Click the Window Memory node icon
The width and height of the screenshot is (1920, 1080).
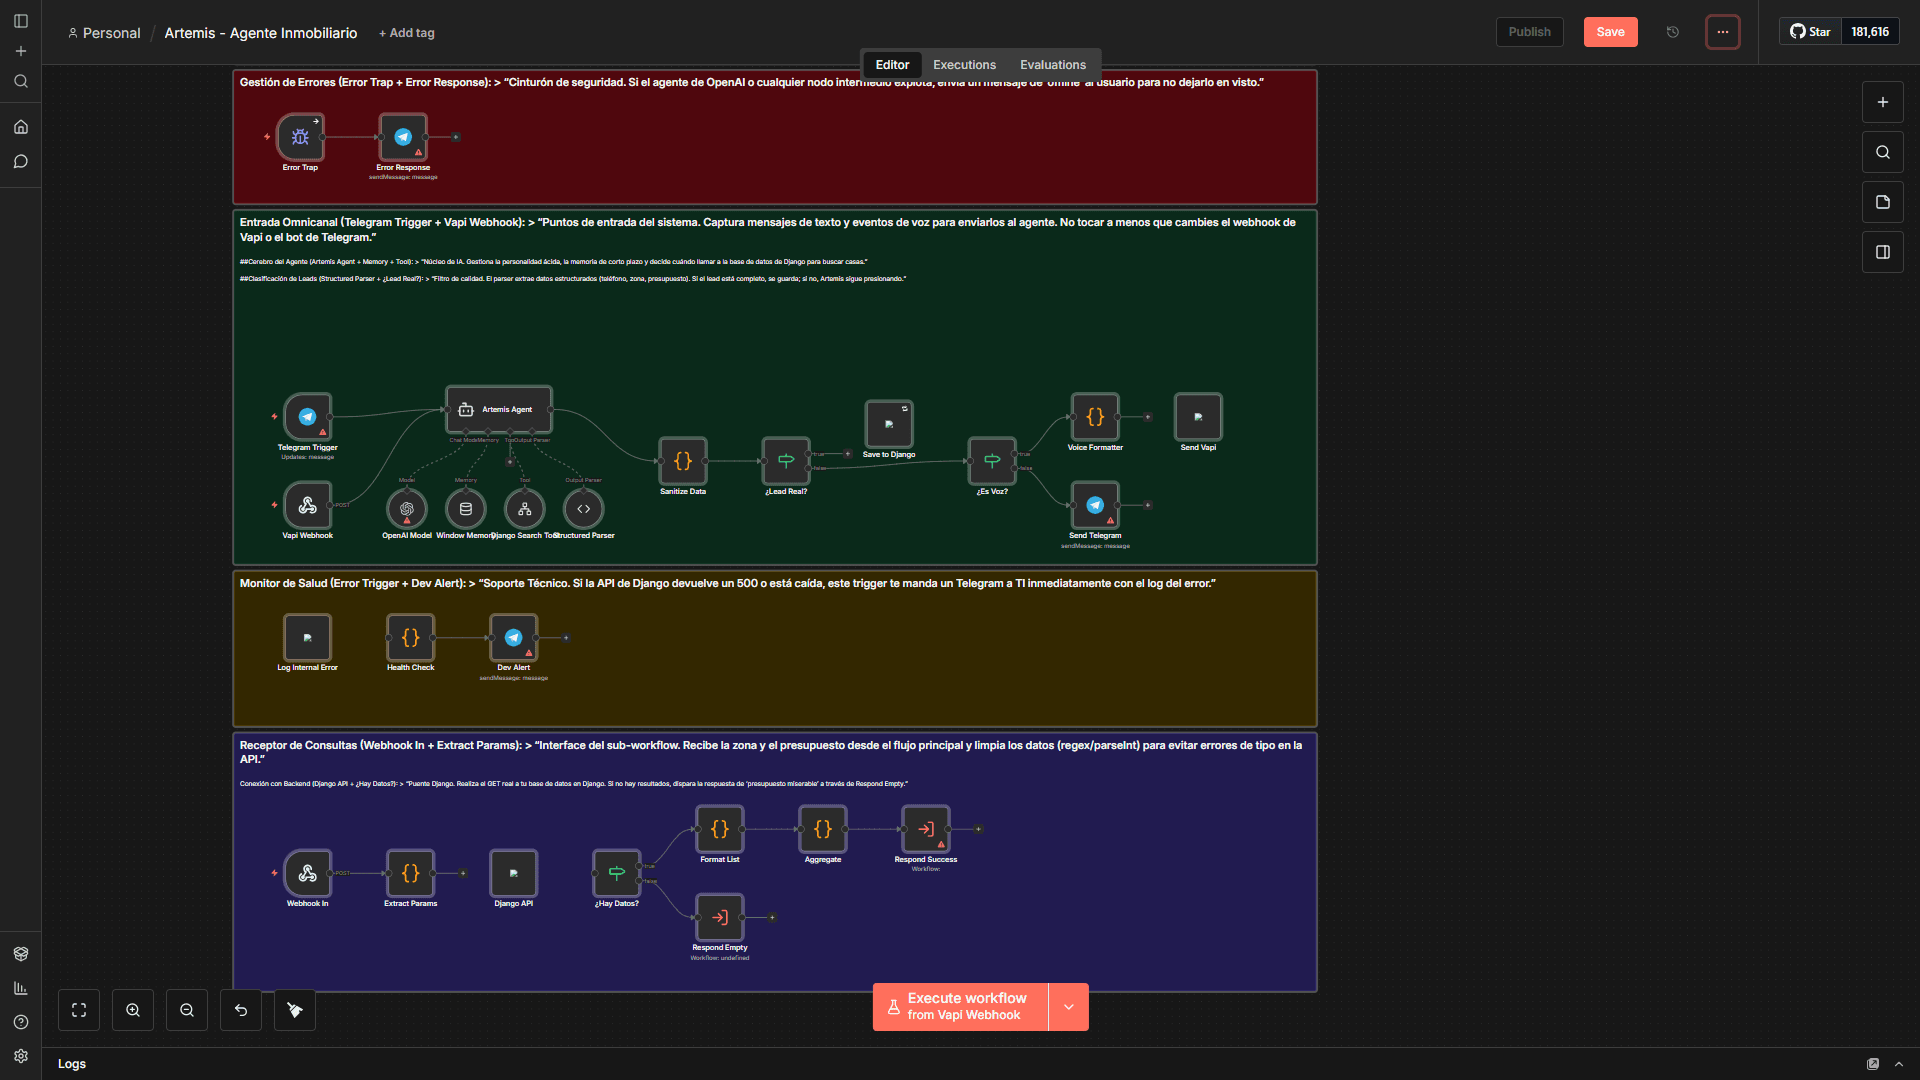[466, 509]
